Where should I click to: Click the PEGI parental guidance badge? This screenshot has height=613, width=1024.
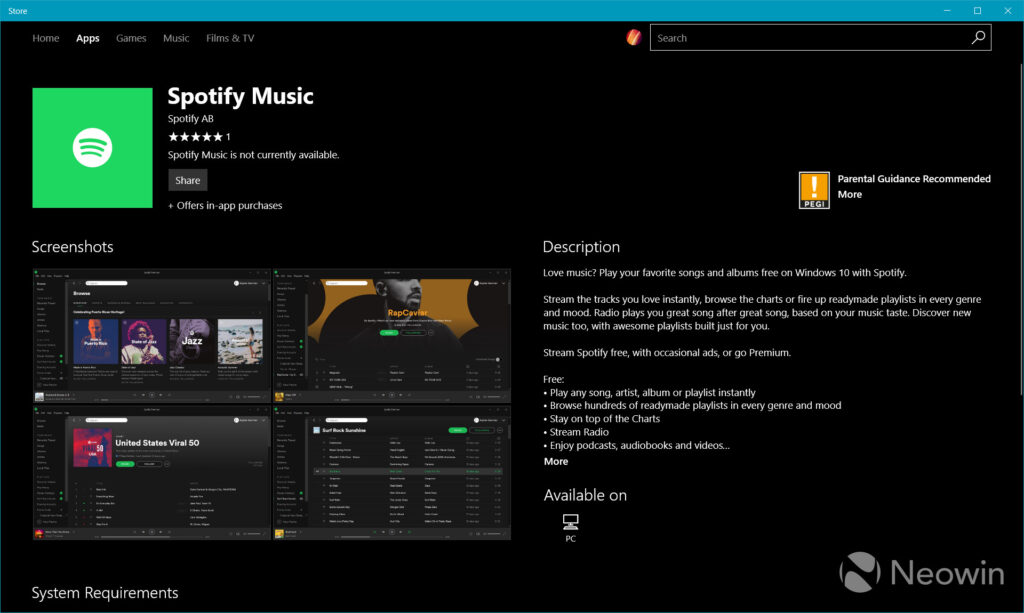[814, 190]
